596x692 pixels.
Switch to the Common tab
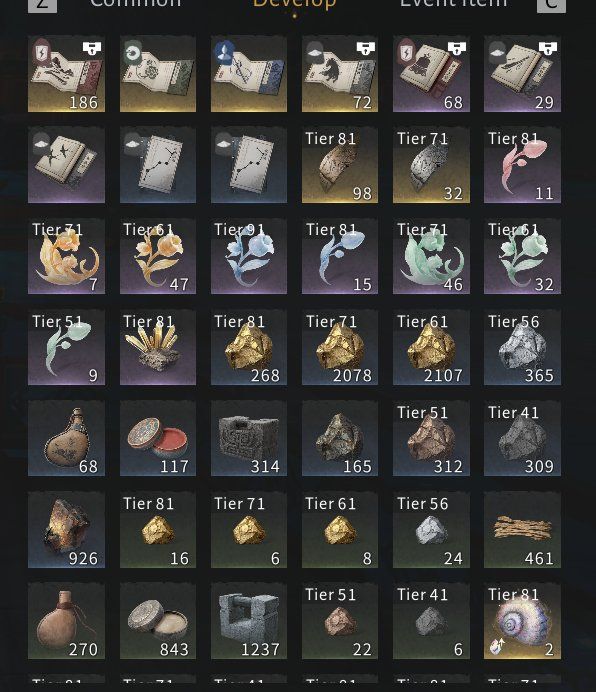click(136, 4)
